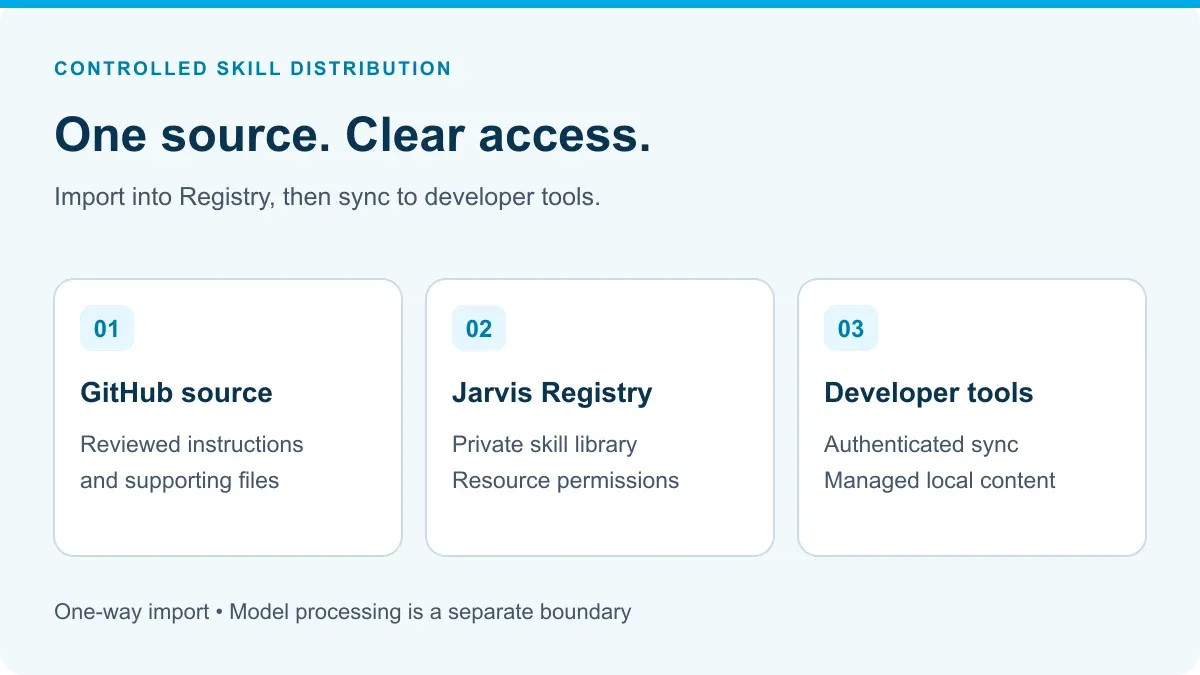The width and height of the screenshot is (1200, 675).
Task: Click the text "Authenticated sync"
Action: [x=921, y=444]
